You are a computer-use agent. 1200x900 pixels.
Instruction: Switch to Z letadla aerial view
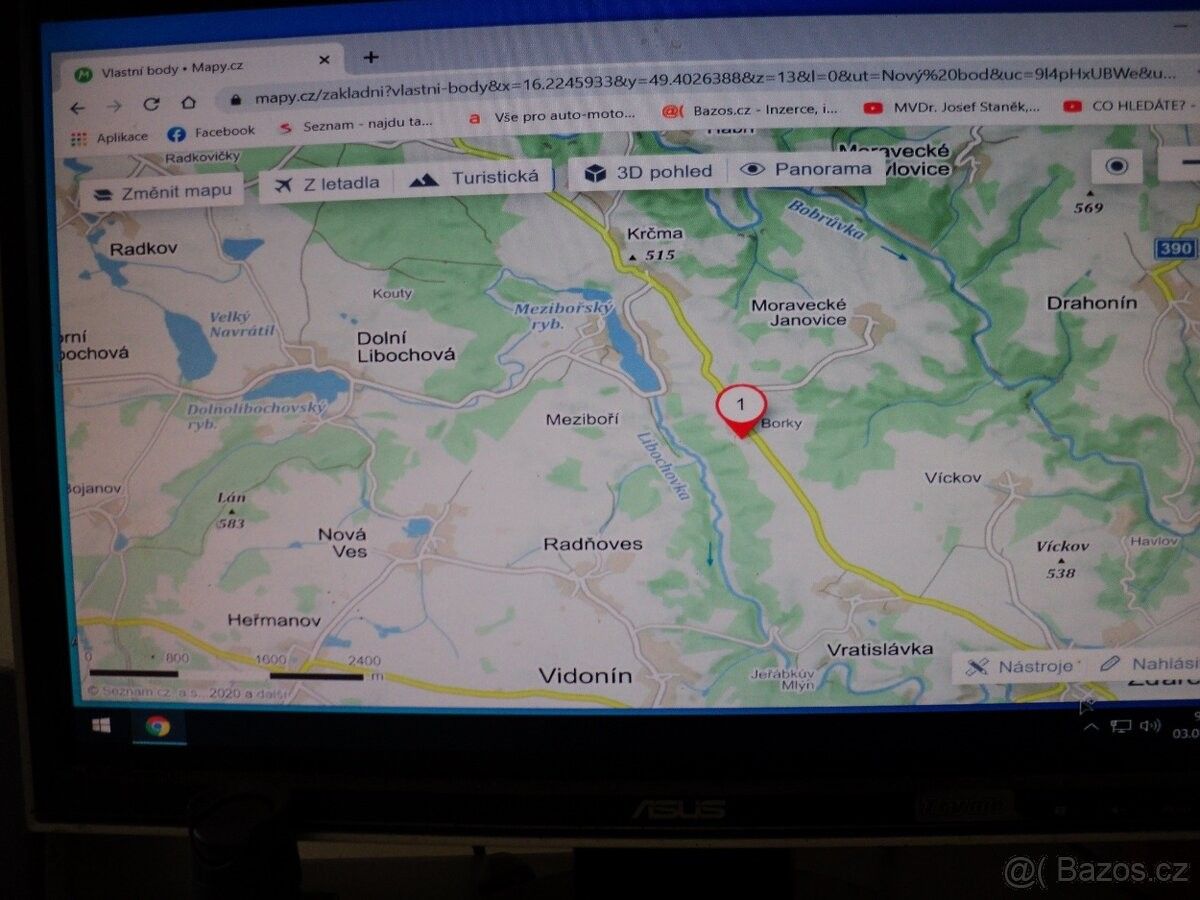tap(327, 184)
